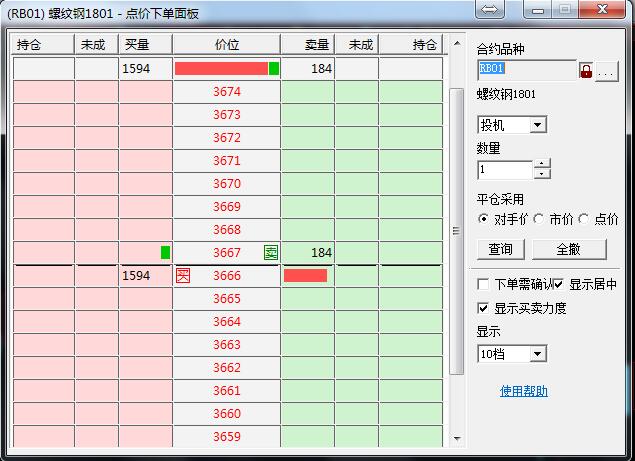635x461 pixels.
Task: Select the 点价 radio button
Action: coord(583,219)
